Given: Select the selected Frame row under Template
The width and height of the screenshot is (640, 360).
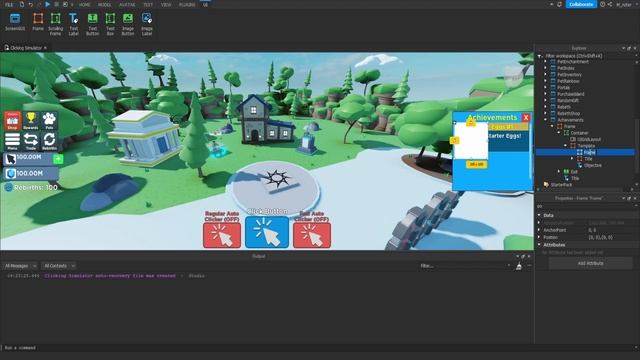Looking at the screenshot, I should pyautogui.click(x=585, y=152).
